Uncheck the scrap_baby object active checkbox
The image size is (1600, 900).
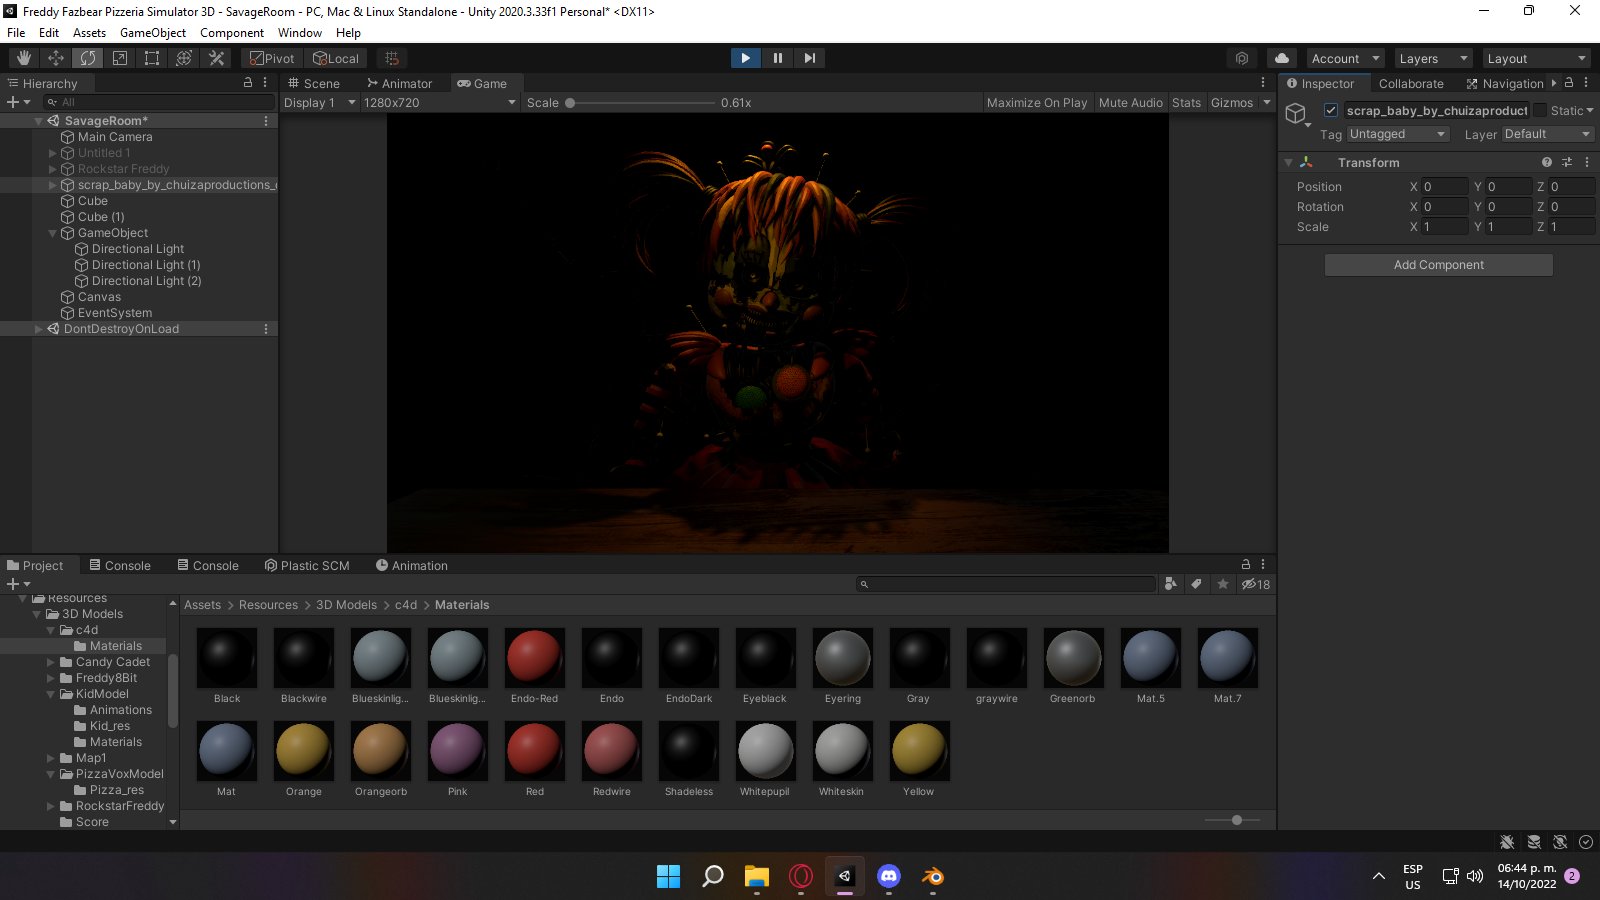[1331, 110]
